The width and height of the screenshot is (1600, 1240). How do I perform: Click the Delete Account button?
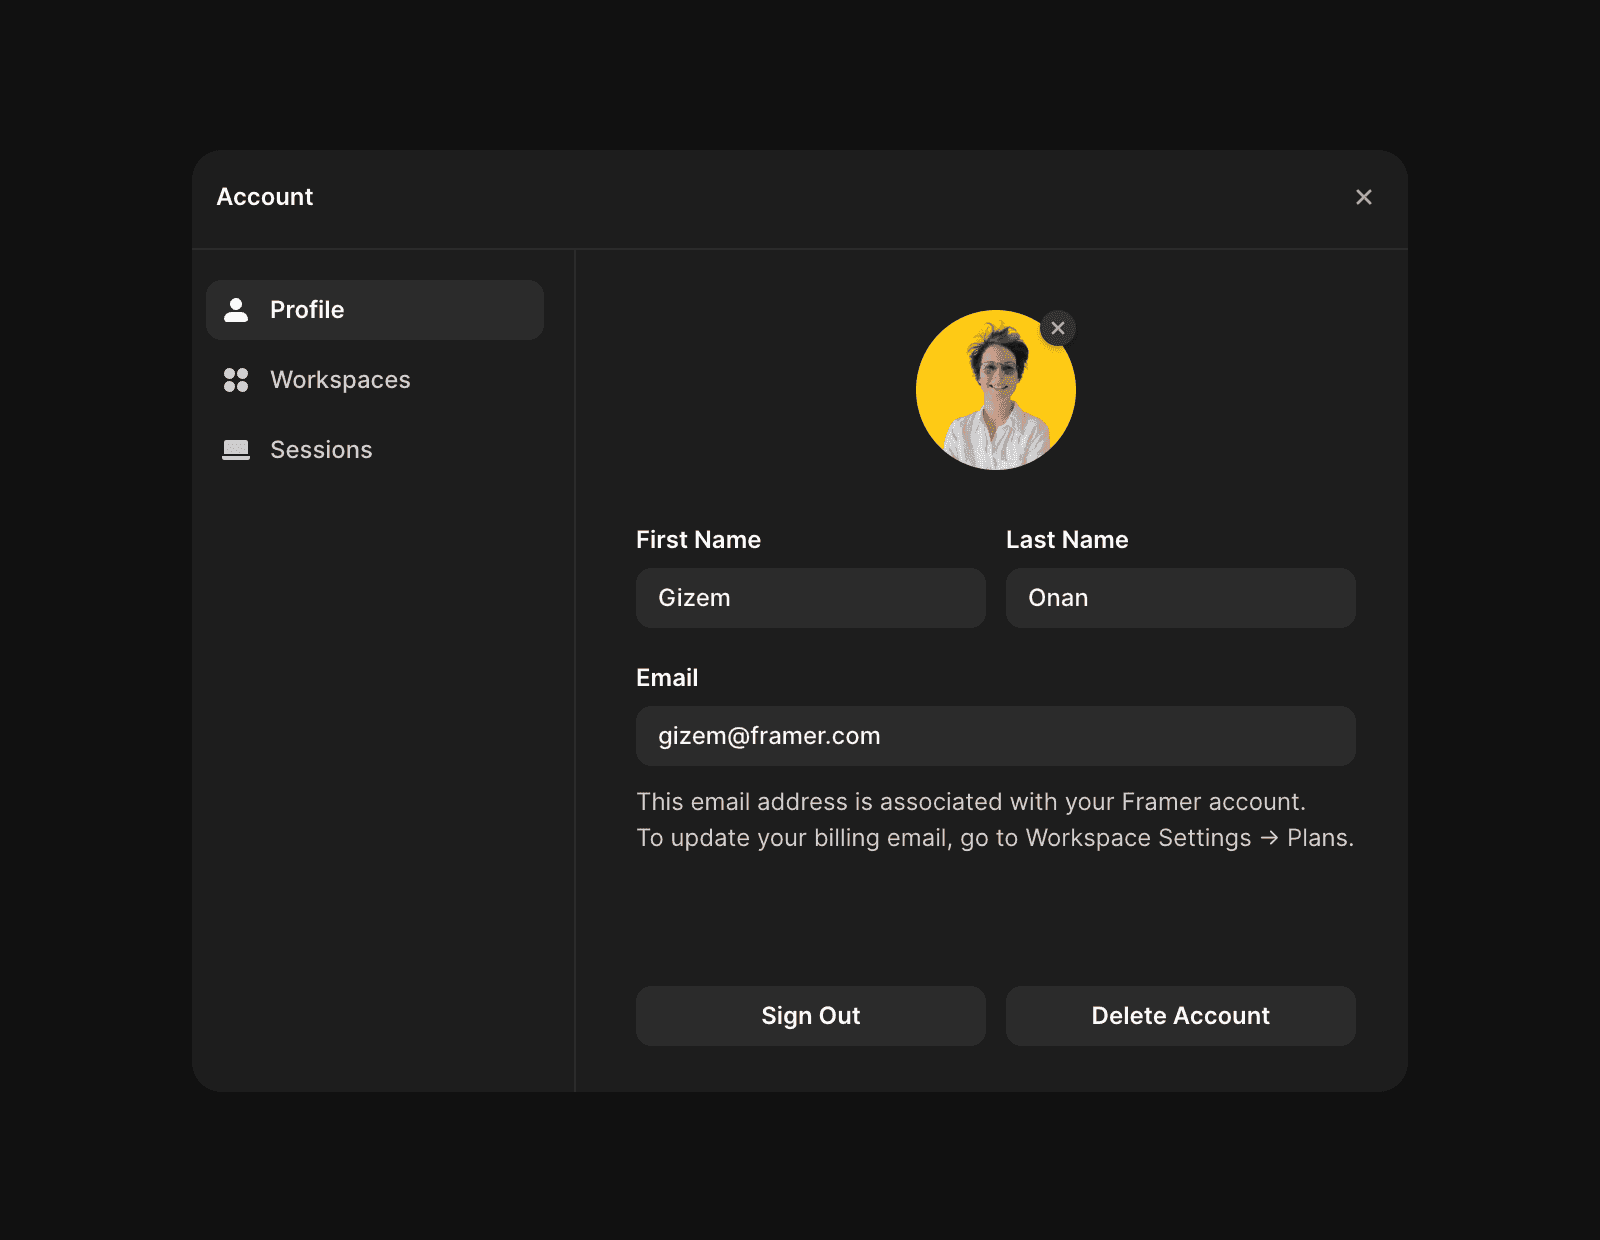coord(1181,1016)
